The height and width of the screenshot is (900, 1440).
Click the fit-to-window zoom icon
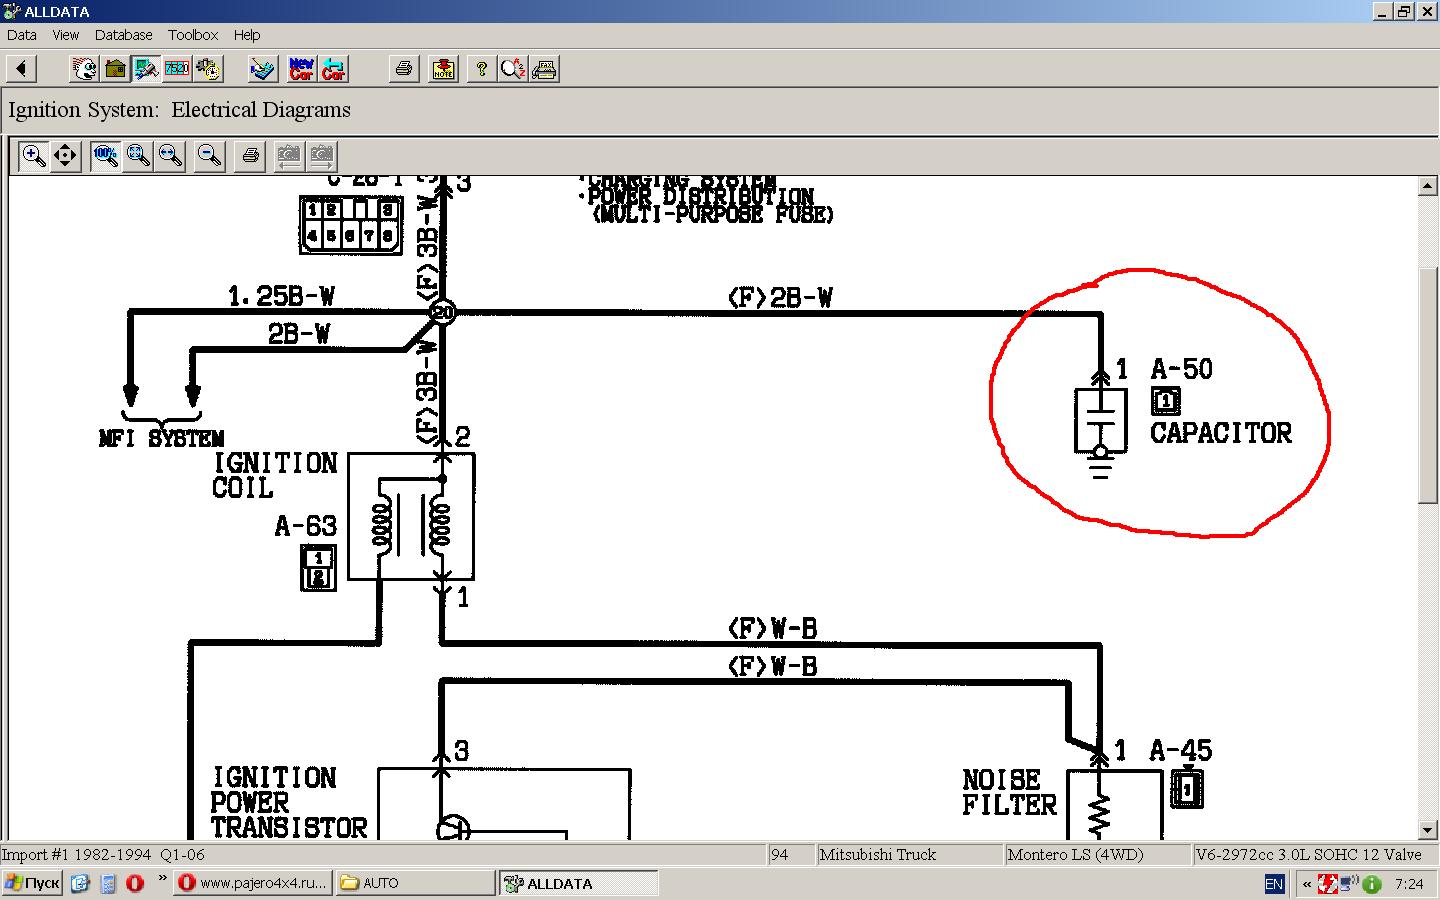click(138, 156)
